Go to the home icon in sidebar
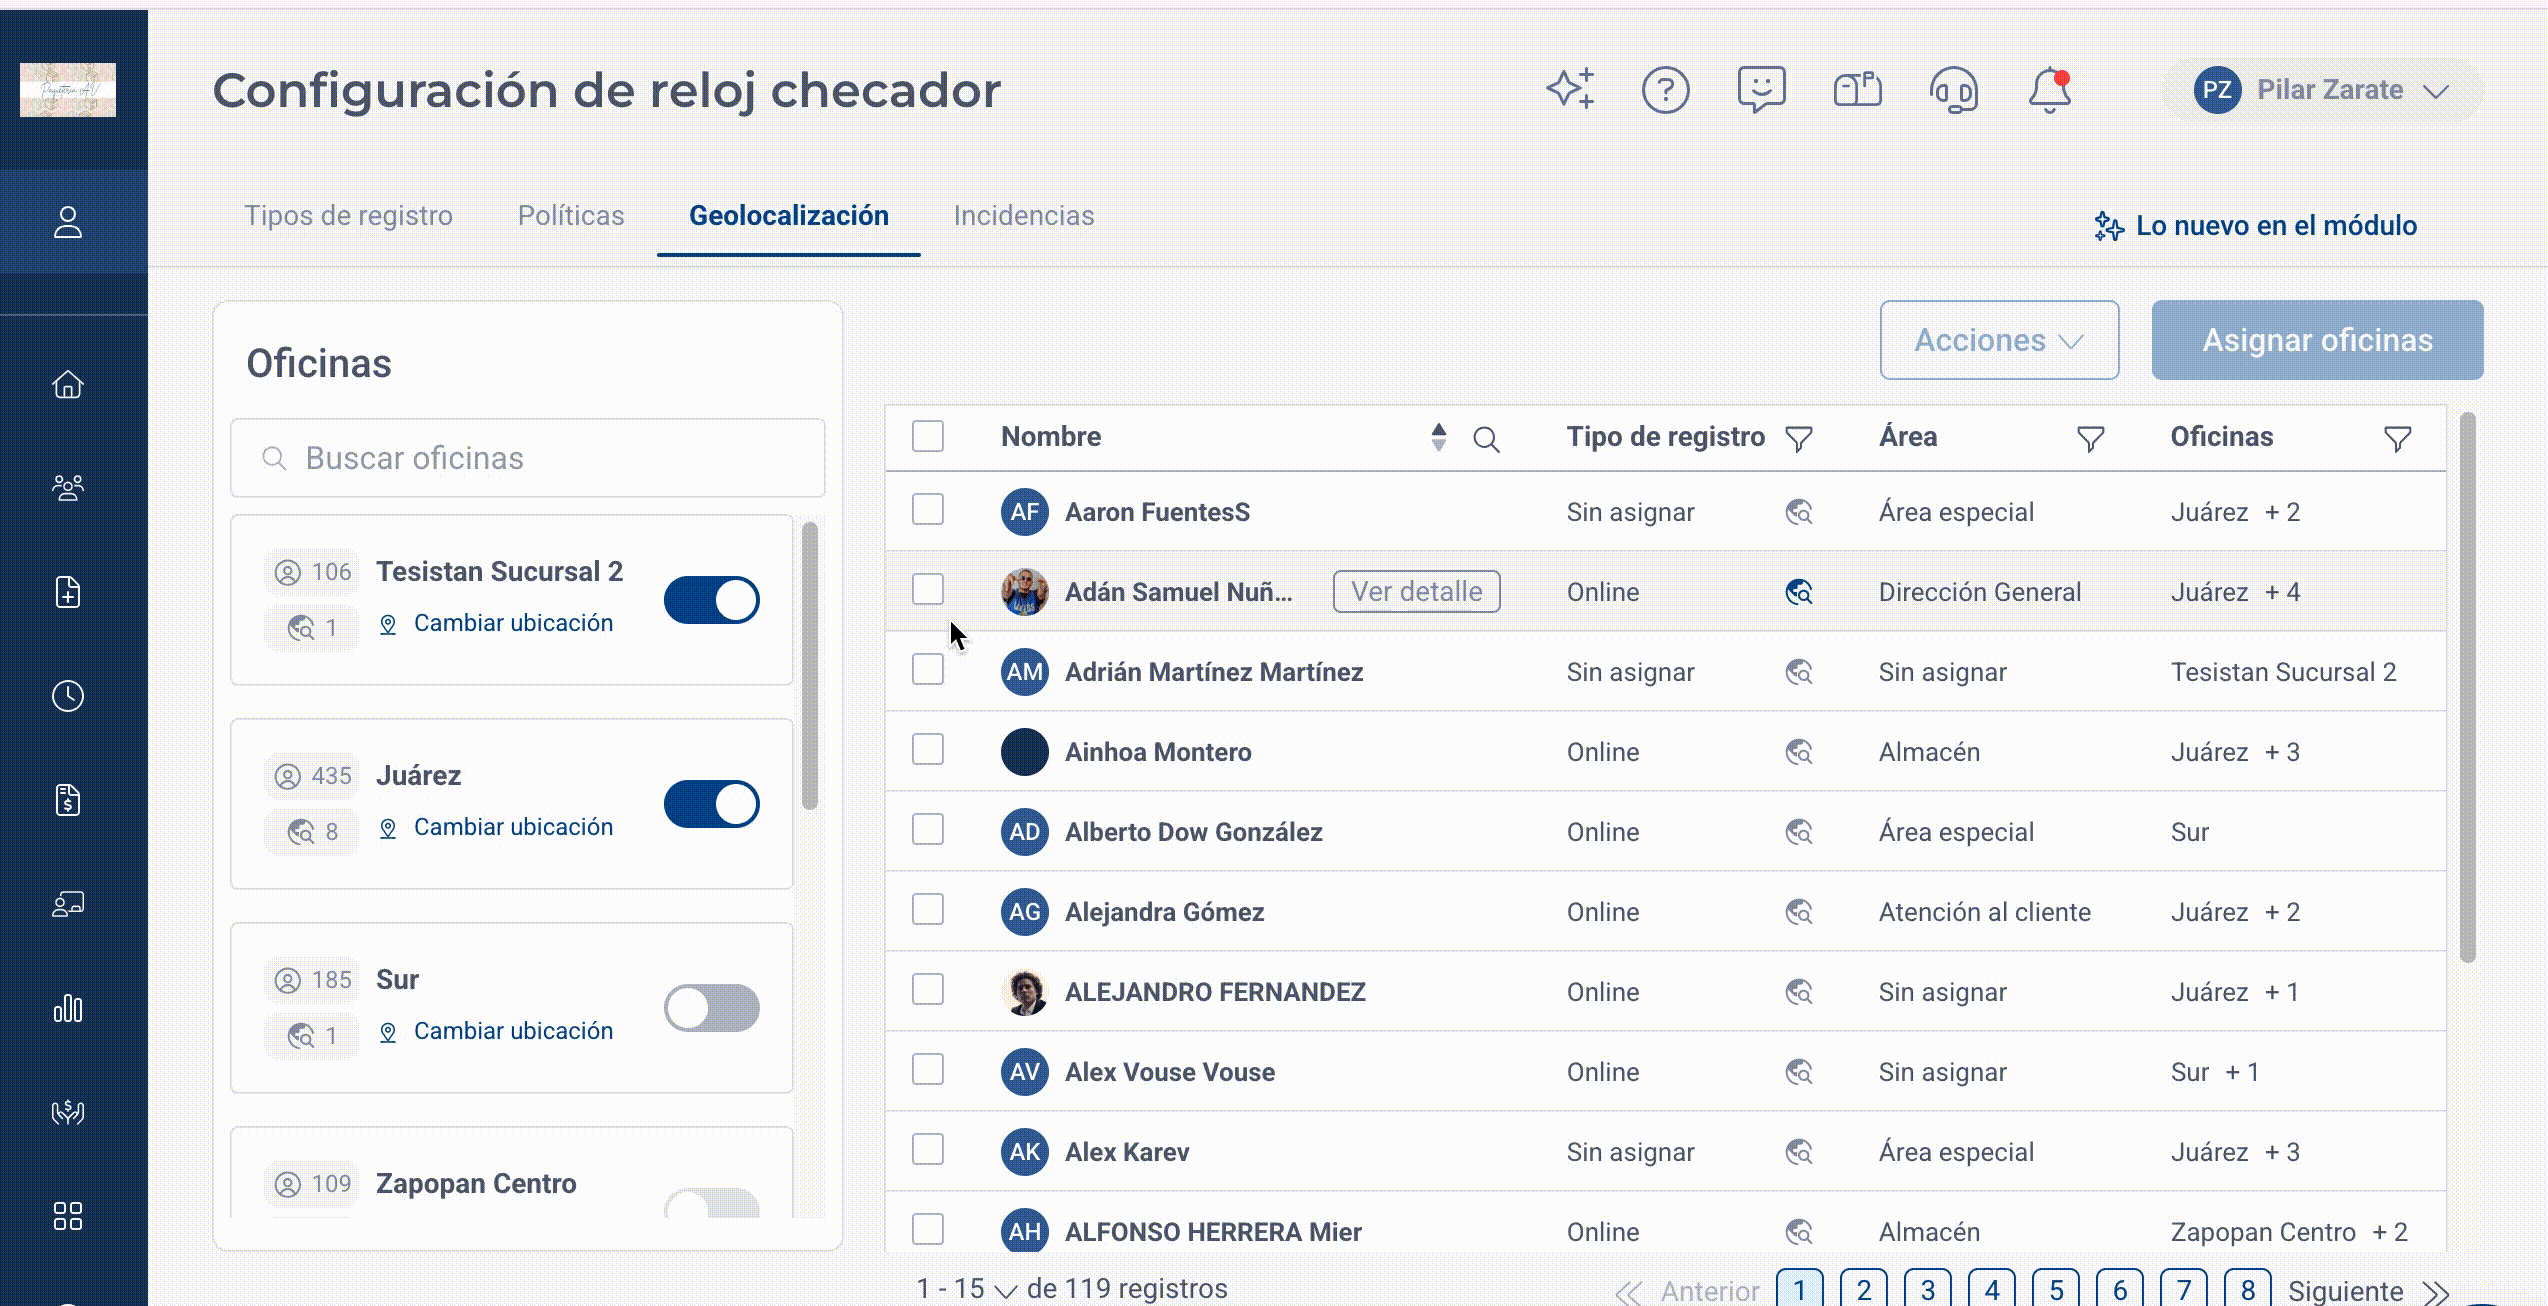This screenshot has height=1306, width=2548. click(68, 384)
